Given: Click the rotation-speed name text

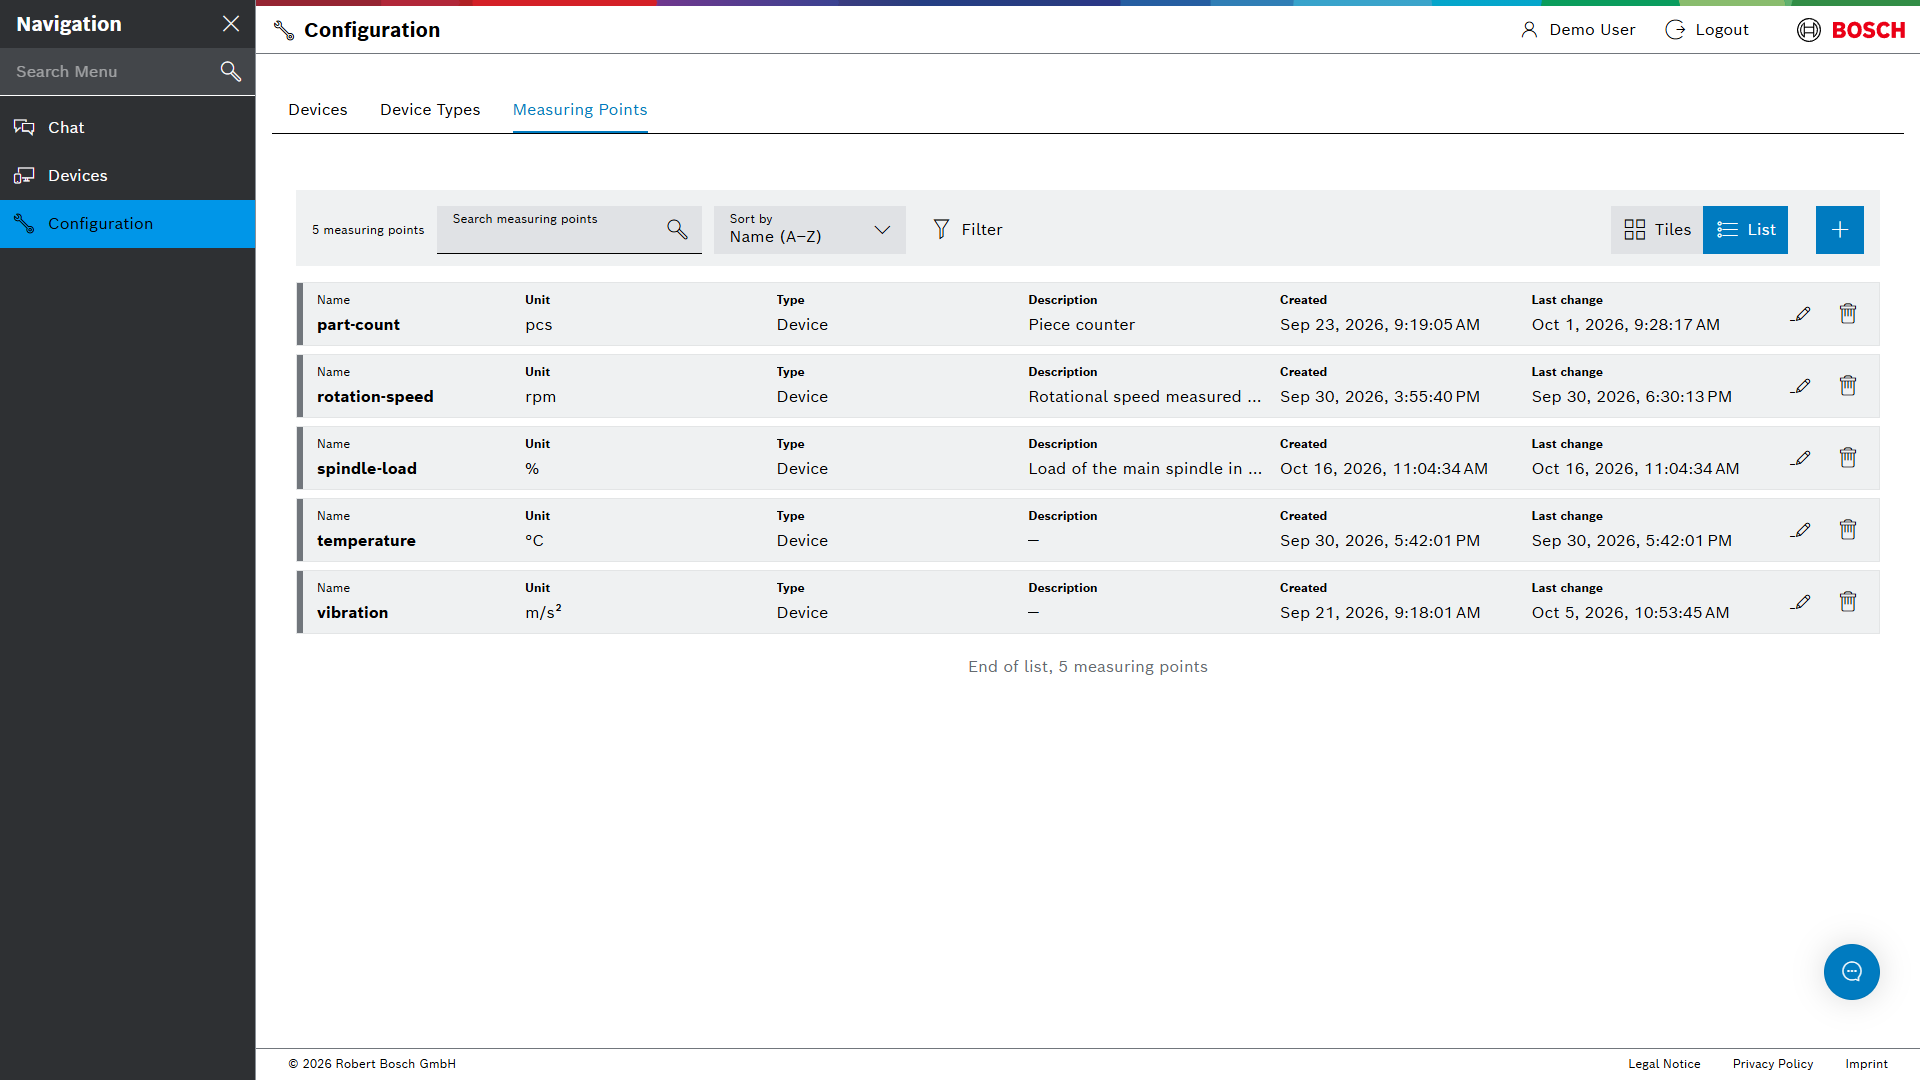Looking at the screenshot, I should [x=375, y=397].
